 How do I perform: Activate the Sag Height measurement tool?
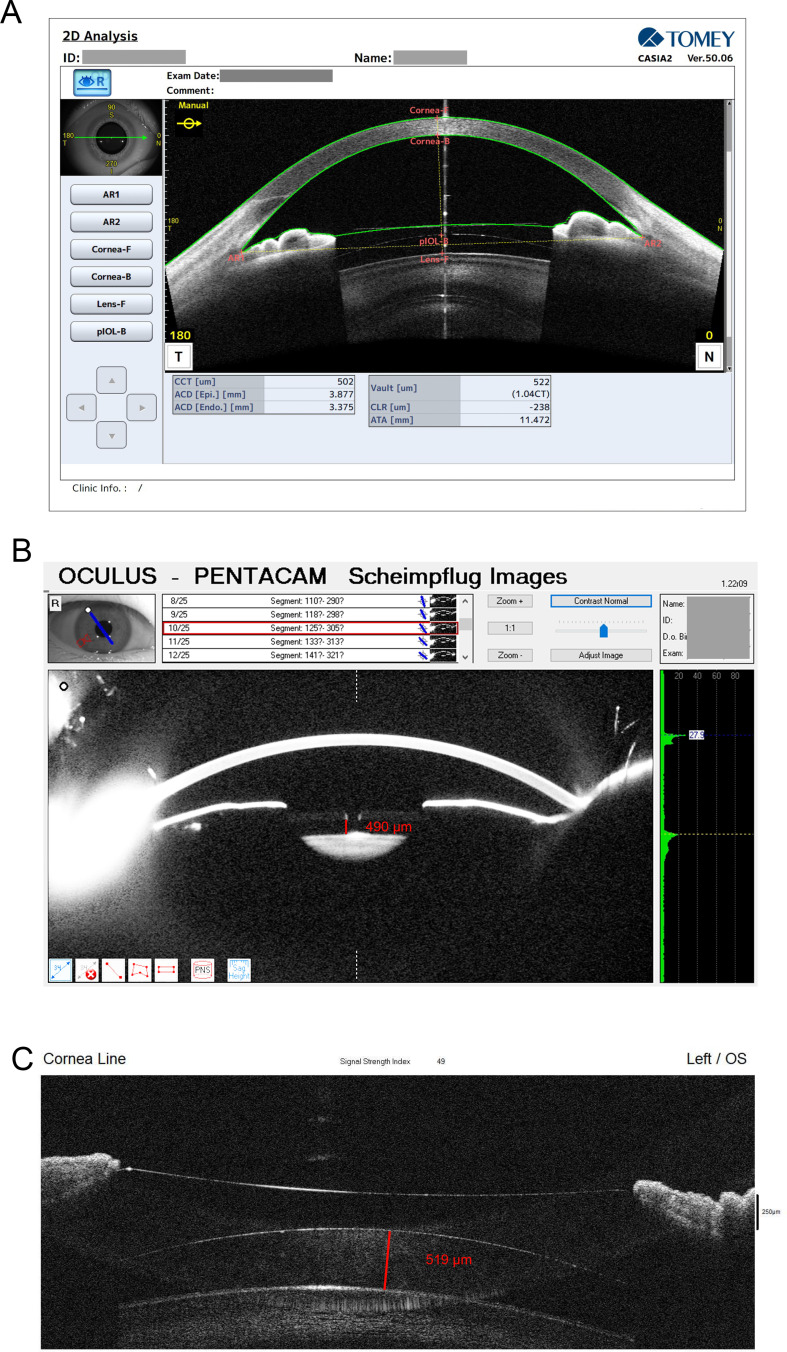(238, 969)
